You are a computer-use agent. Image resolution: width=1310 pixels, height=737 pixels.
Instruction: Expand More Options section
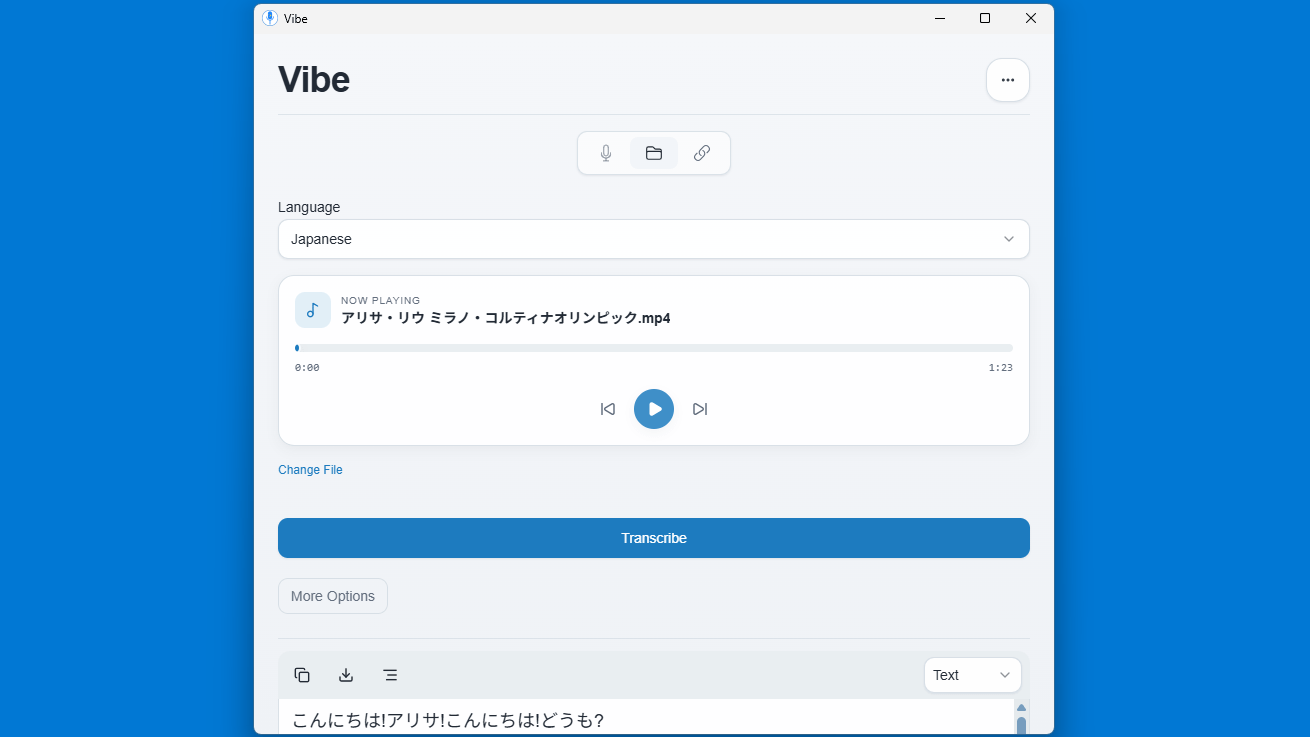[x=333, y=596]
